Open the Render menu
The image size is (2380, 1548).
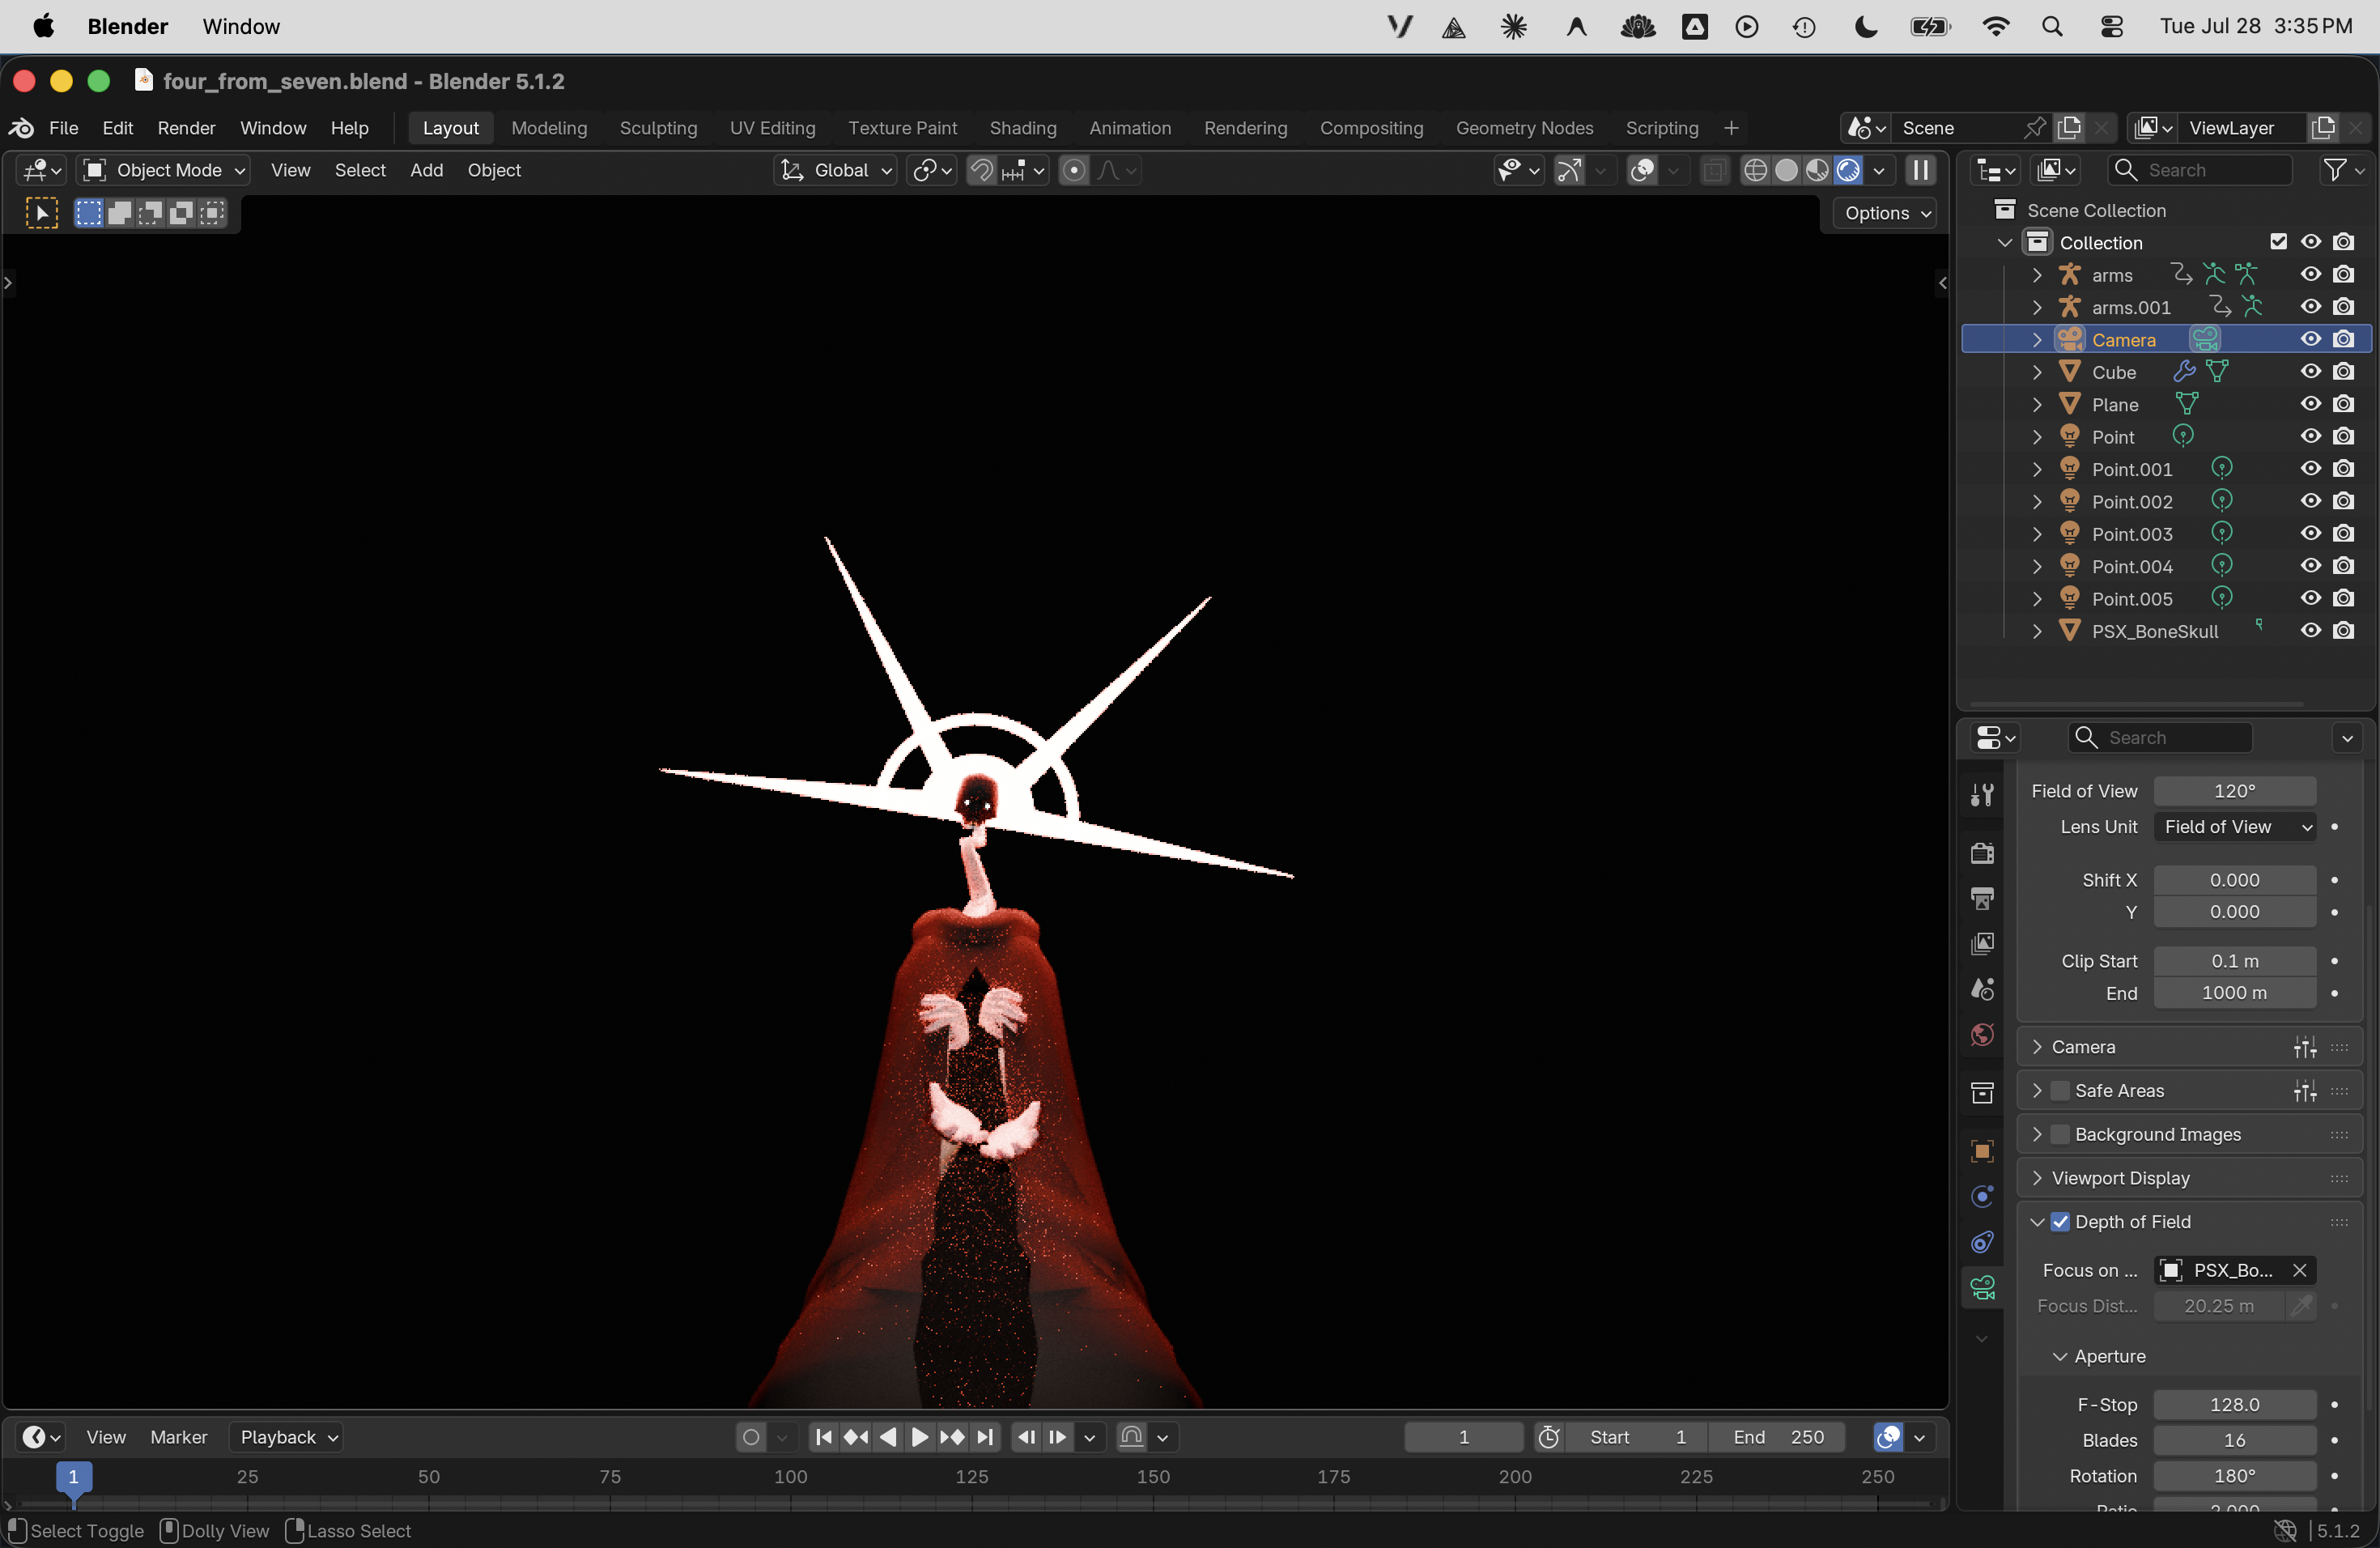click(x=186, y=128)
